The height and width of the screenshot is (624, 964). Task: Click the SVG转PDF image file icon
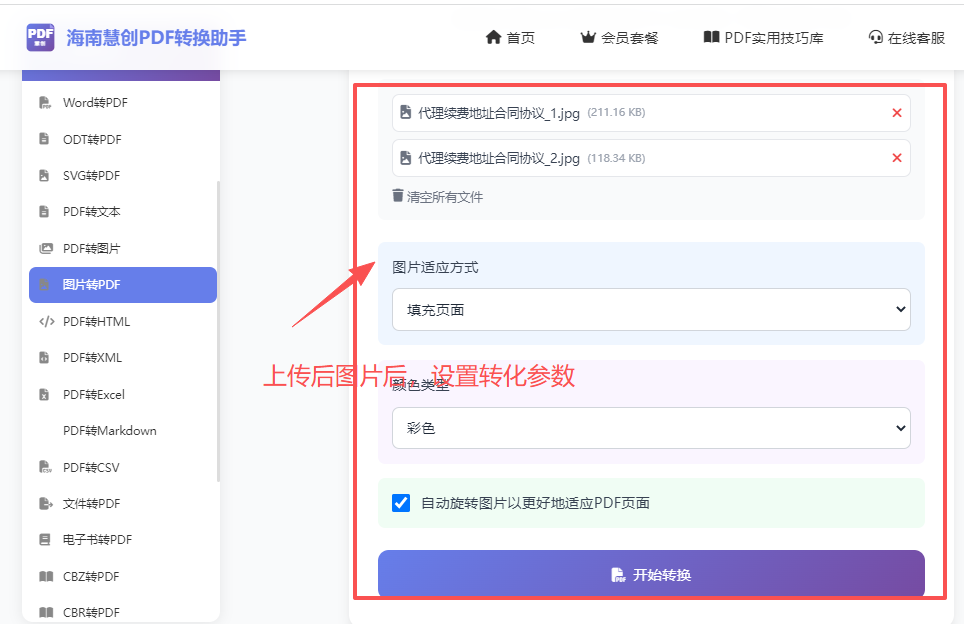[x=44, y=175]
